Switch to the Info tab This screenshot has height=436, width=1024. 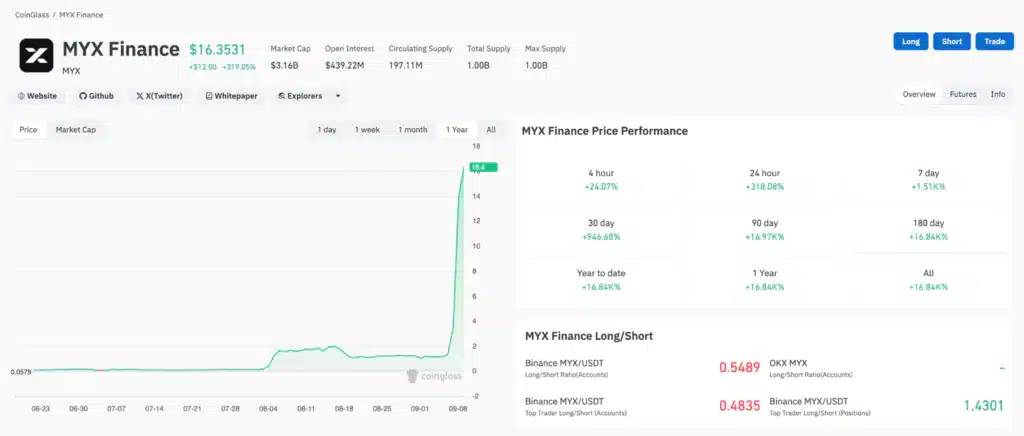[x=998, y=95]
